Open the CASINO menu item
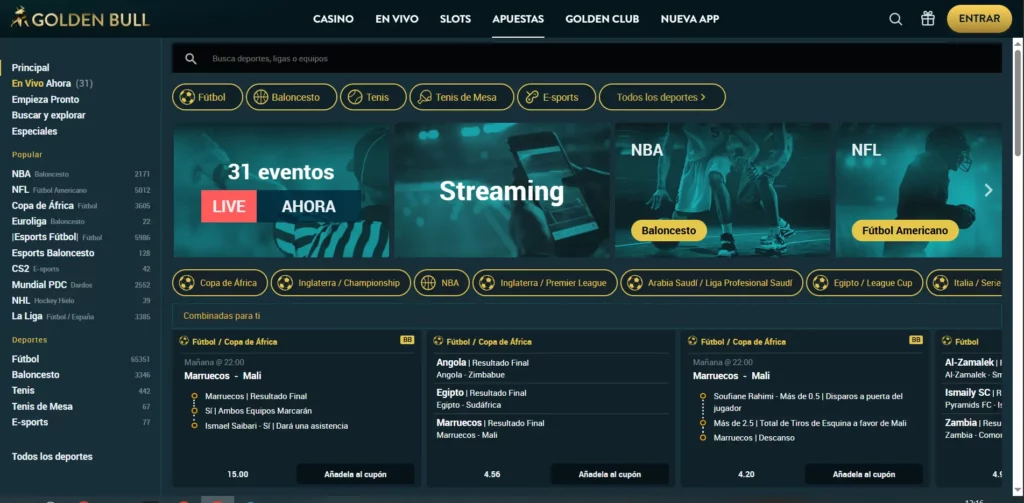This screenshot has width=1024, height=503. [333, 19]
